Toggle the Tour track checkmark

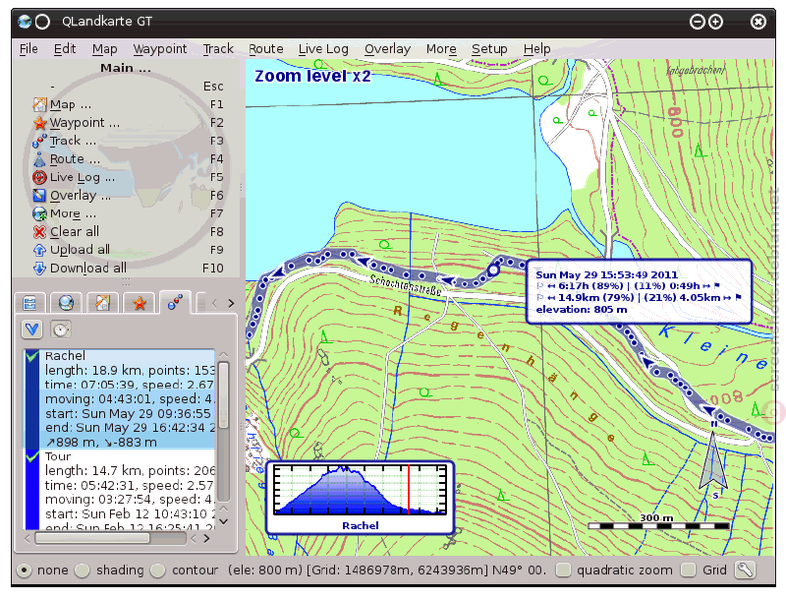[x=33, y=457]
